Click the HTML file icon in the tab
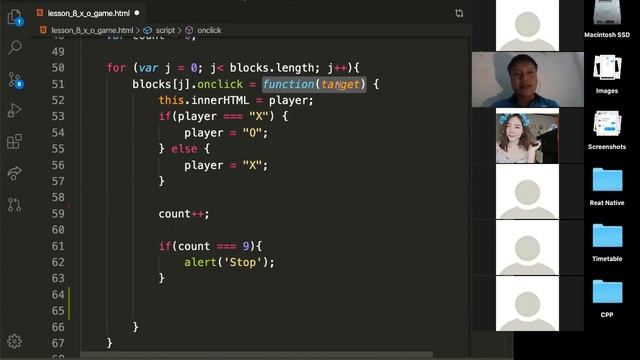Screen dimensions: 640x360 pos(40,13)
